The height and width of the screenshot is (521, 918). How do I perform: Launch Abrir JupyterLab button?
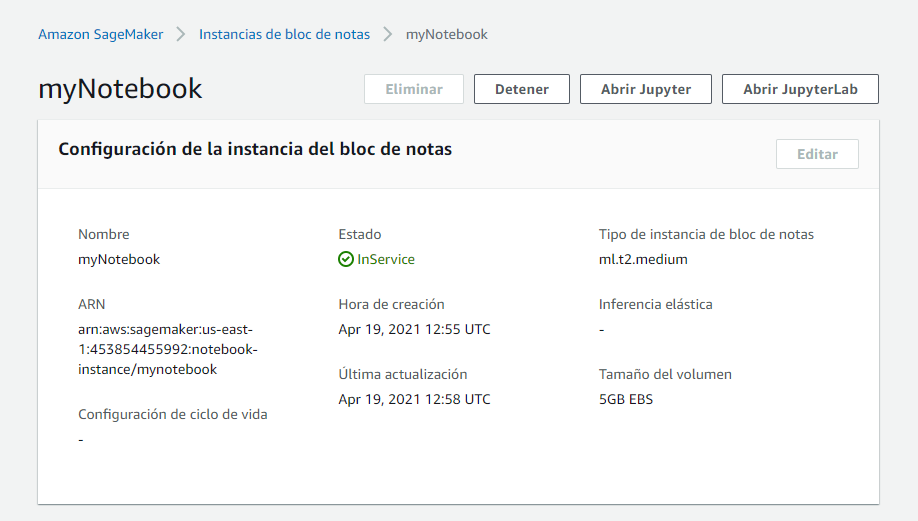pos(800,89)
